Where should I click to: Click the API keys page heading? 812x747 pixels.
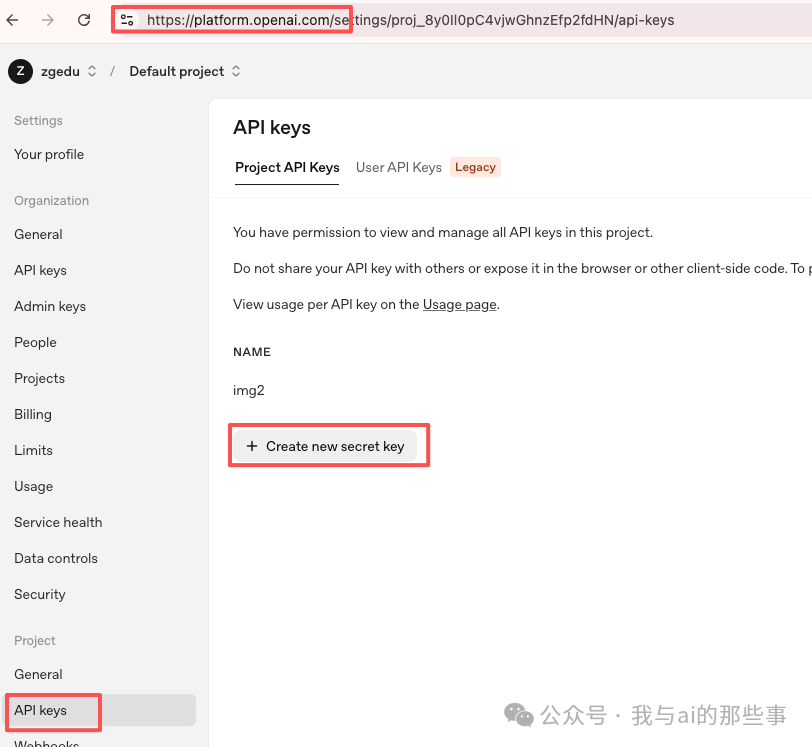click(x=272, y=127)
